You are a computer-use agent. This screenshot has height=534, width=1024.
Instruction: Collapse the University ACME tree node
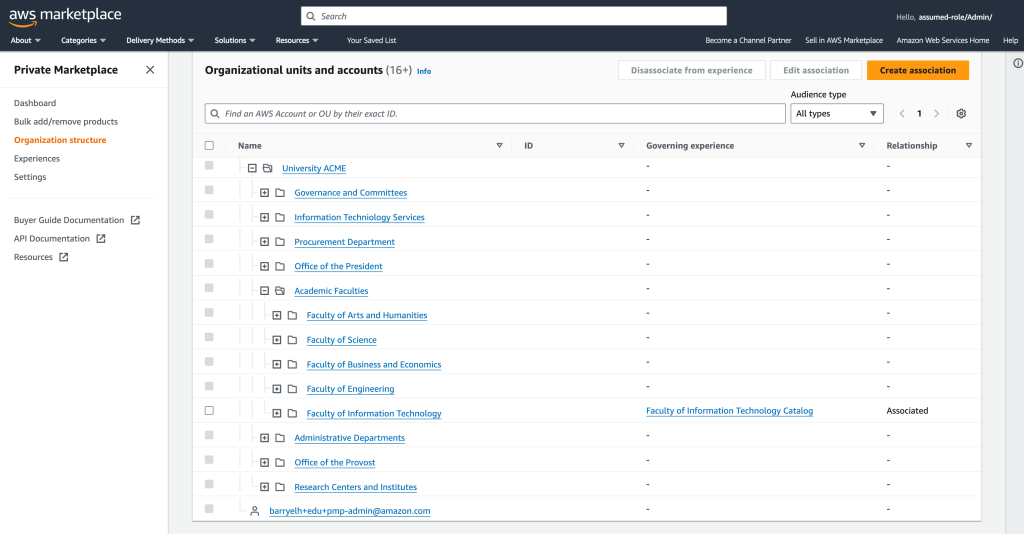click(x=252, y=168)
